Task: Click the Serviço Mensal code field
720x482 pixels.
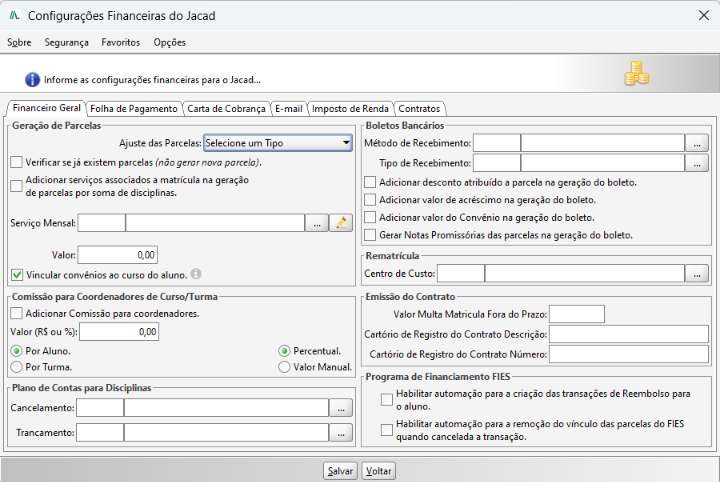Action: 101,223
